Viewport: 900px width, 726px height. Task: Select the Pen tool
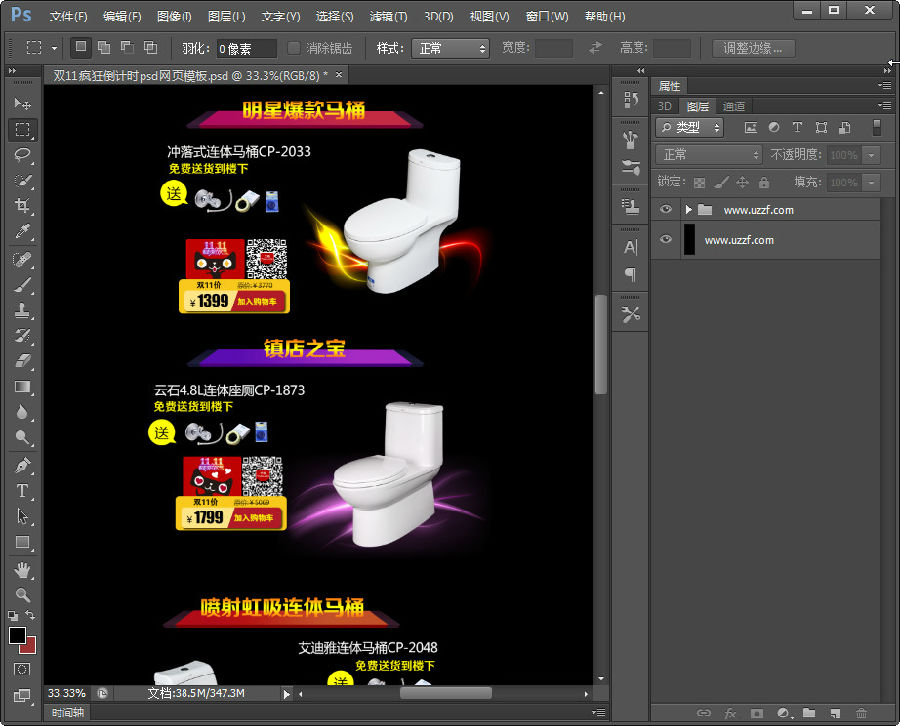(x=22, y=465)
